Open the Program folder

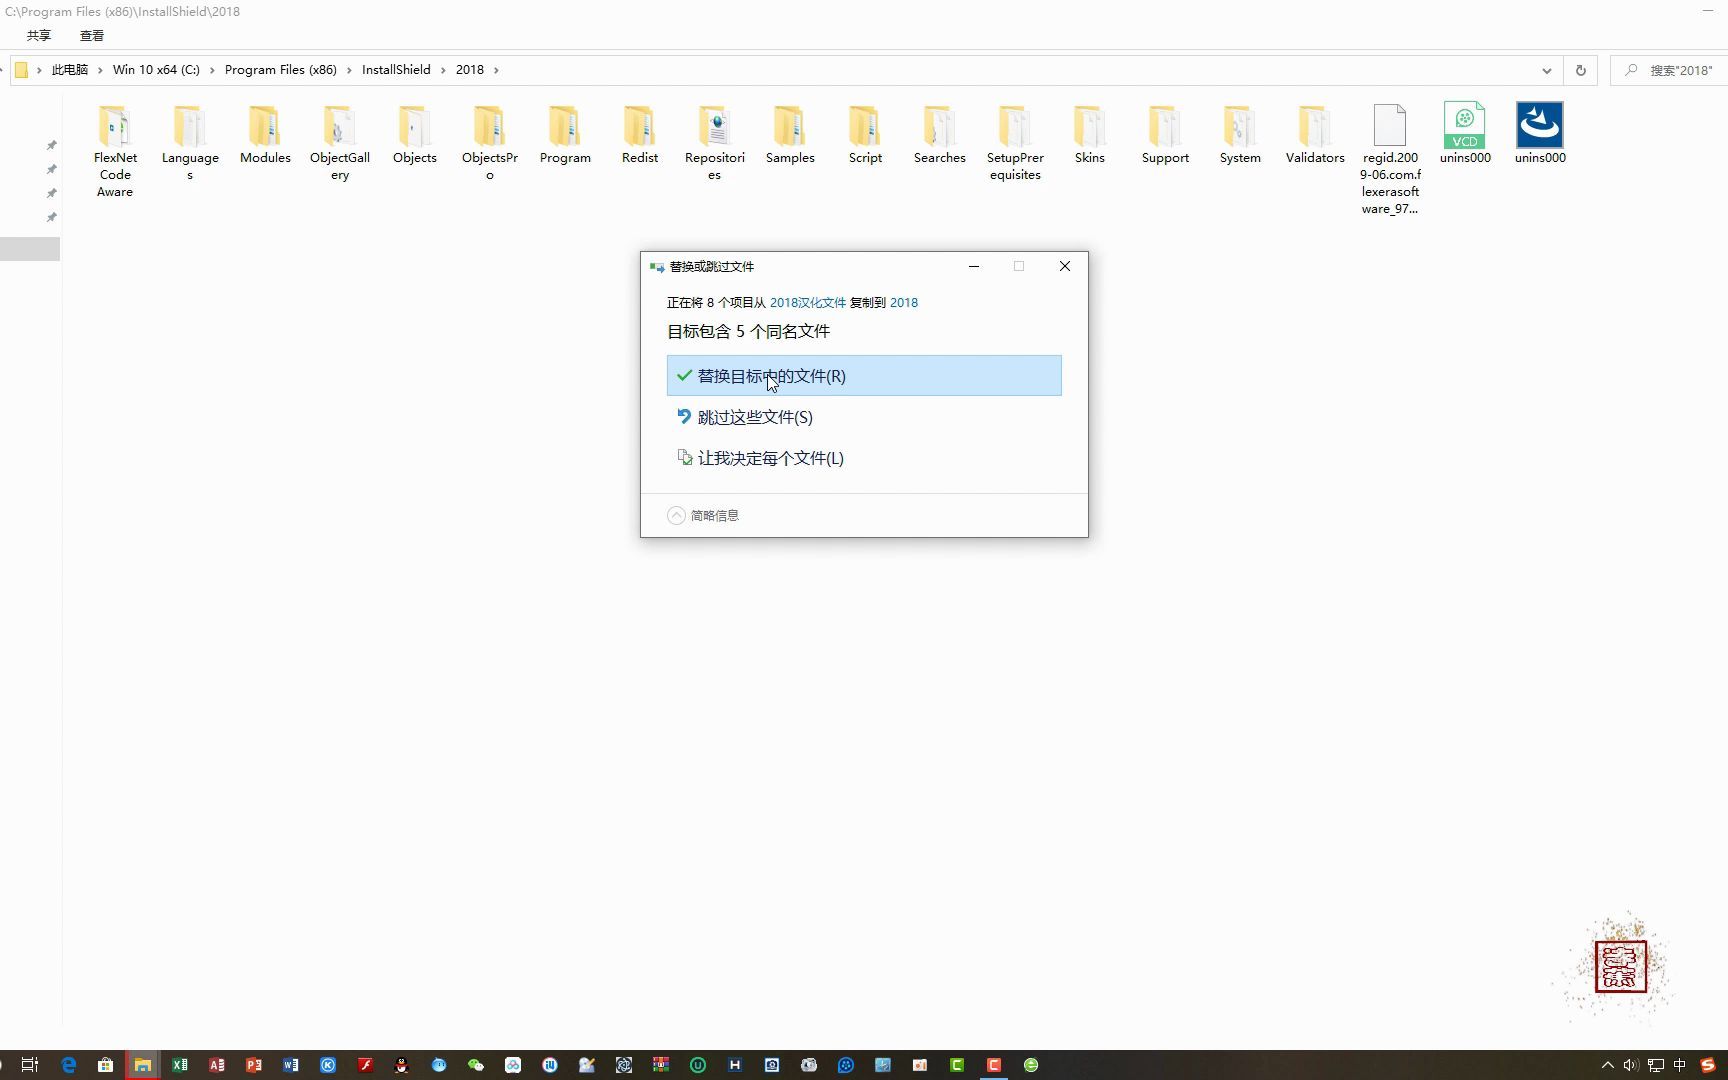pyautogui.click(x=565, y=134)
